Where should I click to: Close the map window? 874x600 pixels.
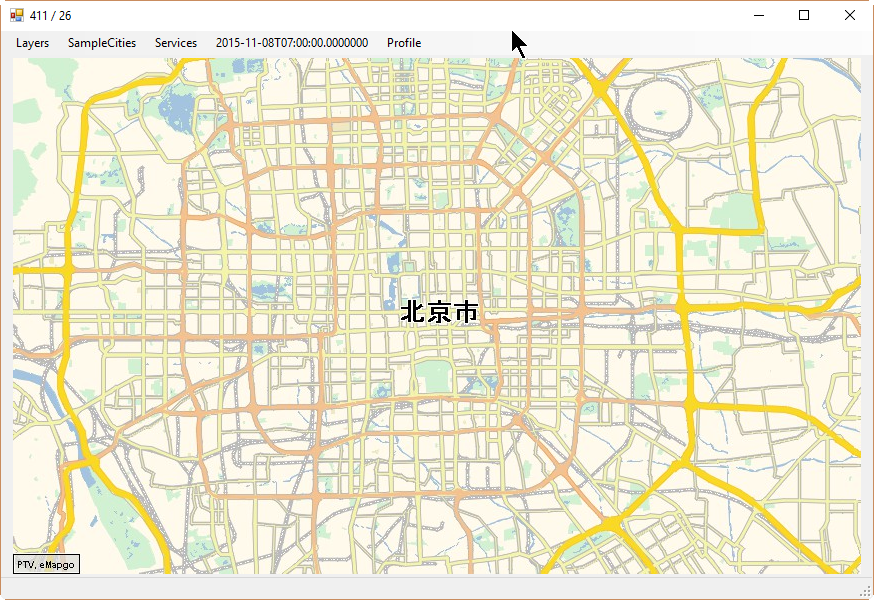tap(850, 15)
